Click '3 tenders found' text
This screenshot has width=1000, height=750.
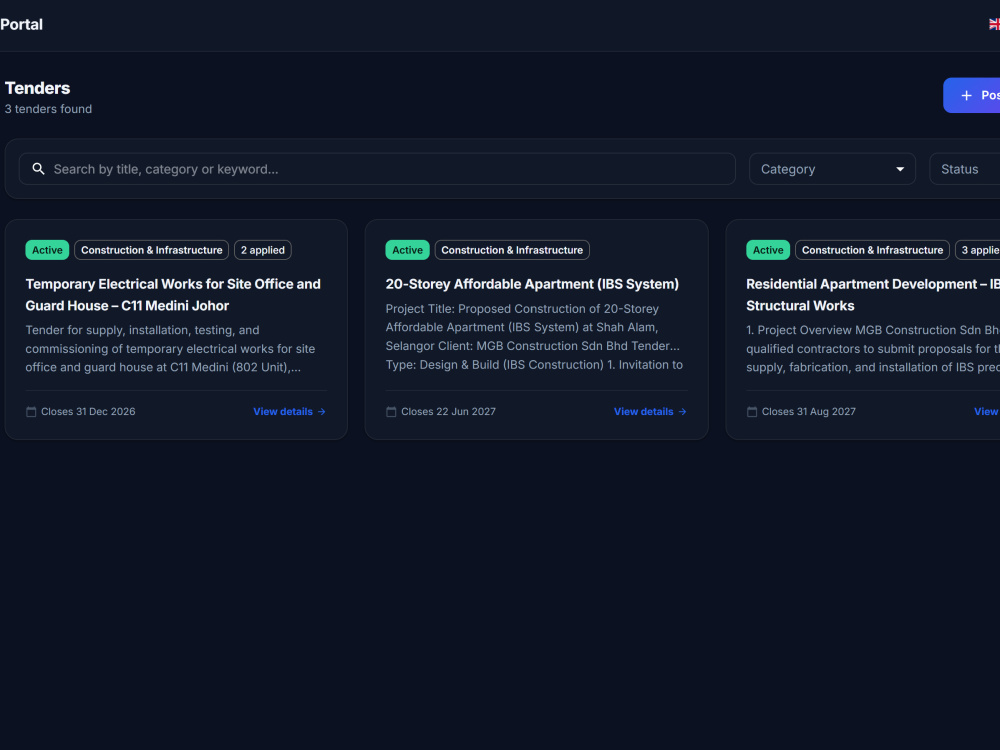click(48, 109)
